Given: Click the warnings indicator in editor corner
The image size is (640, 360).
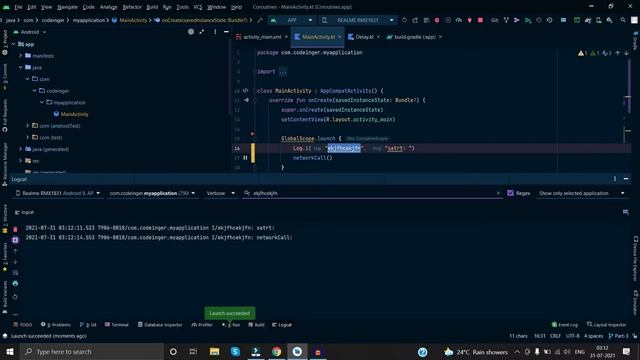Looking at the screenshot, I should (x=582, y=53).
